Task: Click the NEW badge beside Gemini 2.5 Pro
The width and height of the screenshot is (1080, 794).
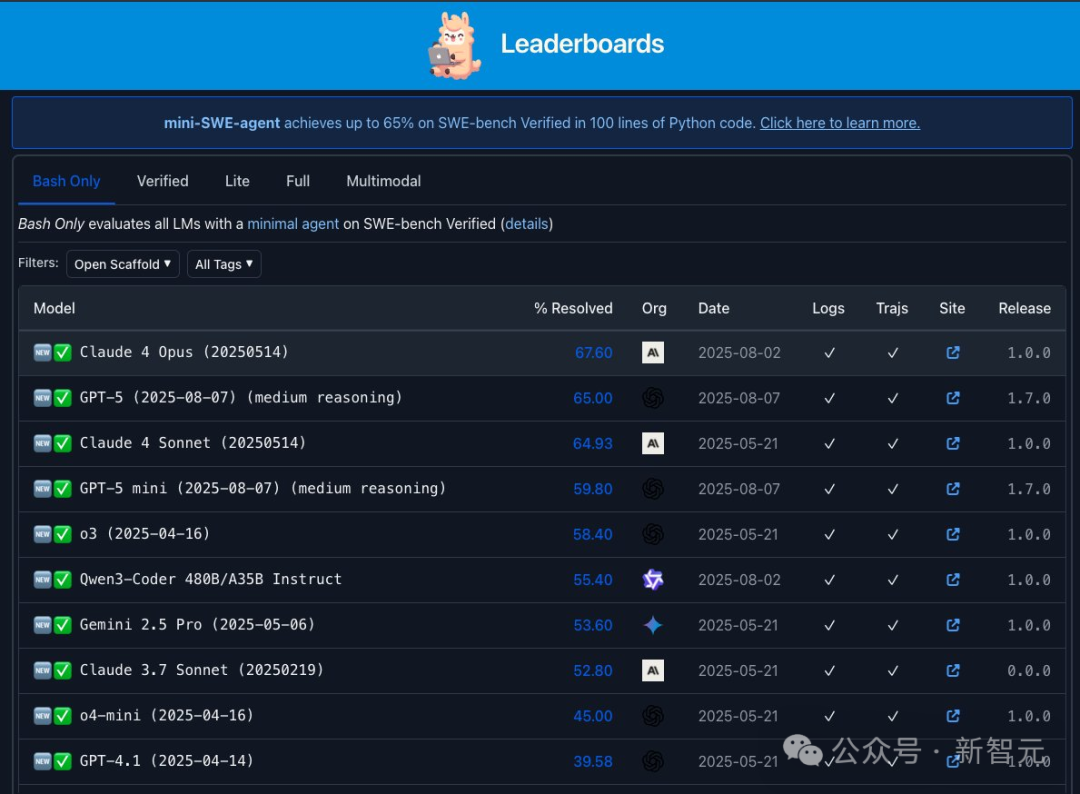Action: click(x=43, y=625)
